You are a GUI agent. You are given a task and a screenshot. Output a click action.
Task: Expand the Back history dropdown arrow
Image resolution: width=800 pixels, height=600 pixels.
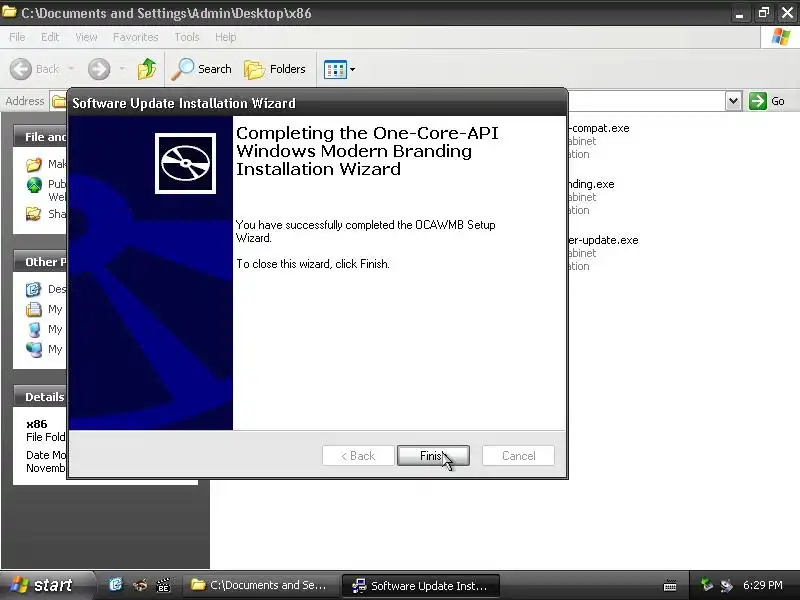tap(71, 68)
